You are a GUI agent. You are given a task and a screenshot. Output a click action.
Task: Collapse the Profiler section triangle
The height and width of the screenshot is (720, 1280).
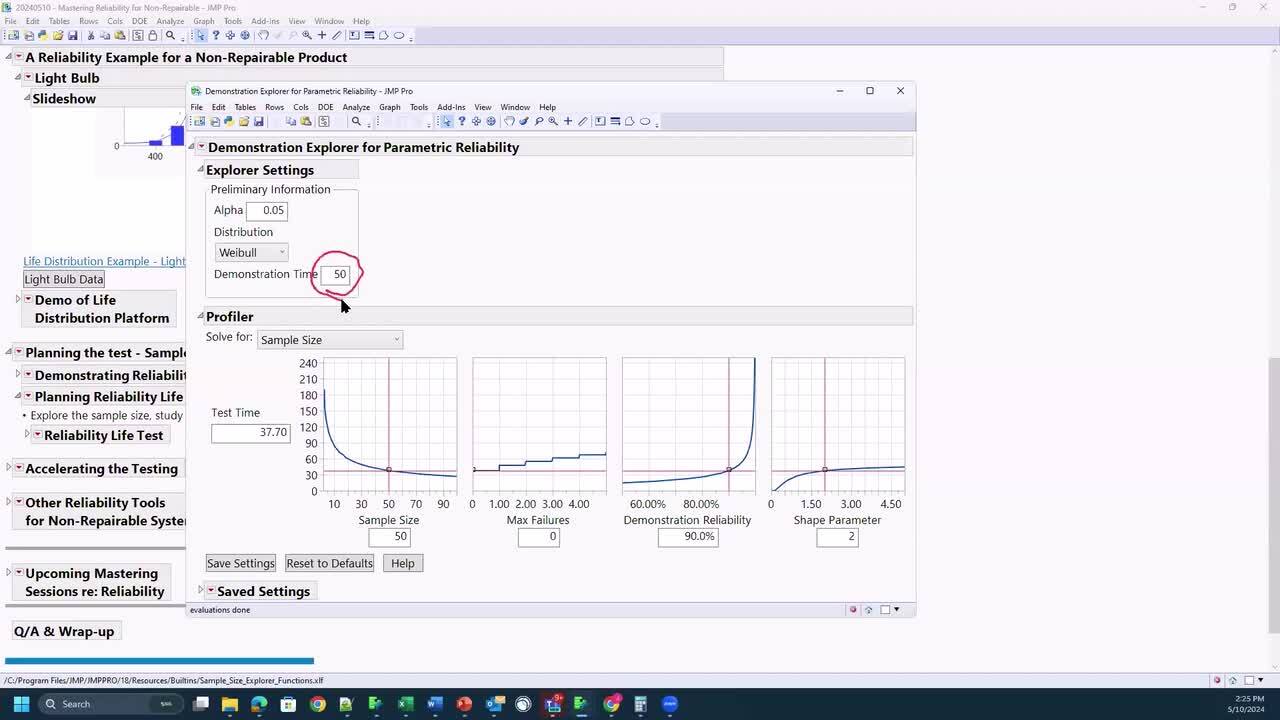200,317
